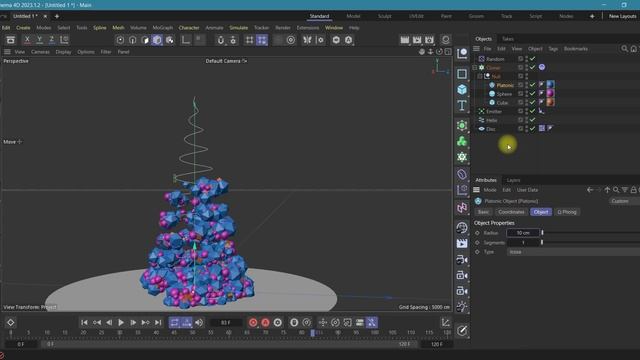The image size is (640, 360).
Task: Click the pink deformer palette icon
Action: click(462, 208)
